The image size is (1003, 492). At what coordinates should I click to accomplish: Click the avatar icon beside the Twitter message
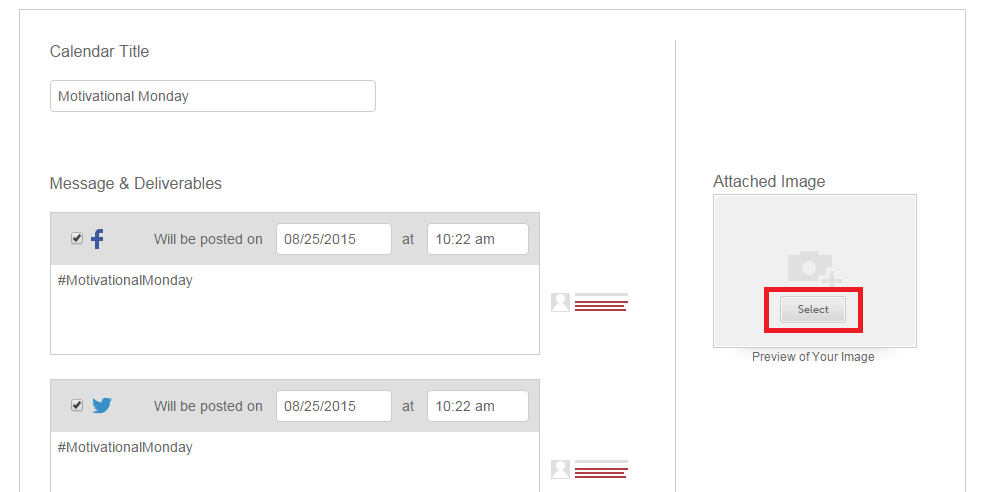click(560, 469)
